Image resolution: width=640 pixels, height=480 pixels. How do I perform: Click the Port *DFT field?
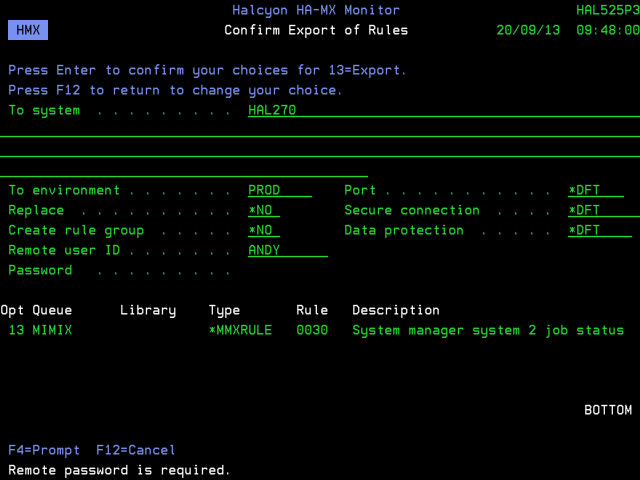tap(596, 190)
